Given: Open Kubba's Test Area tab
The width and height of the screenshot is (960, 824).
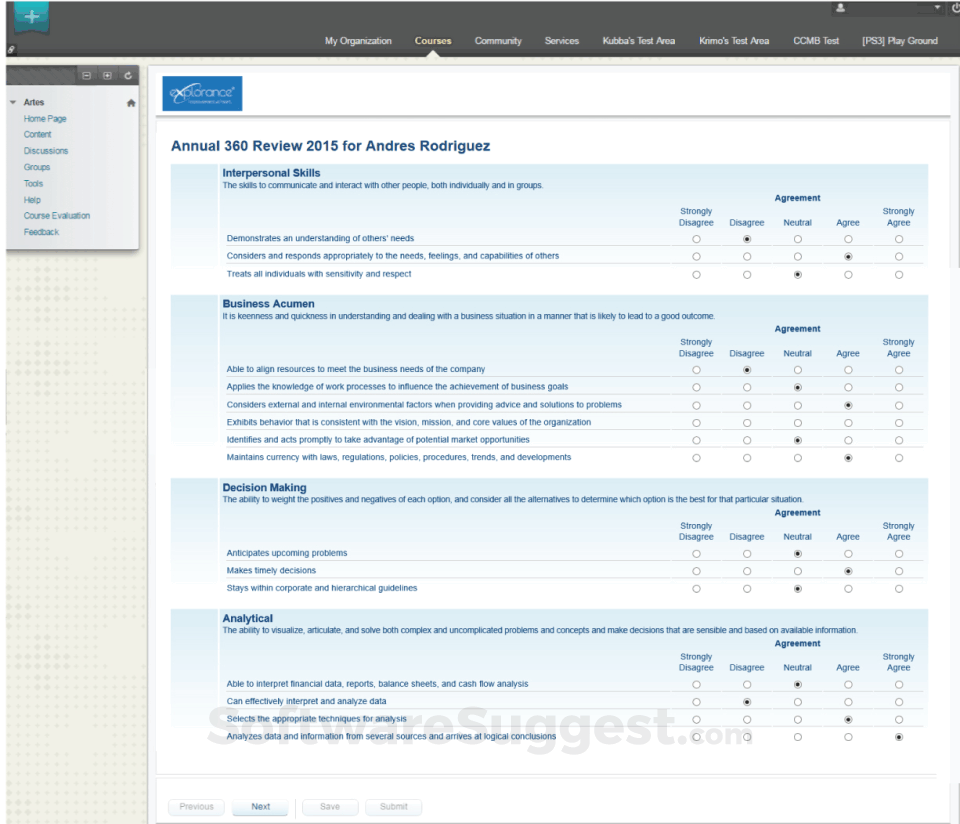Looking at the screenshot, I should click(x=639, y=41).
